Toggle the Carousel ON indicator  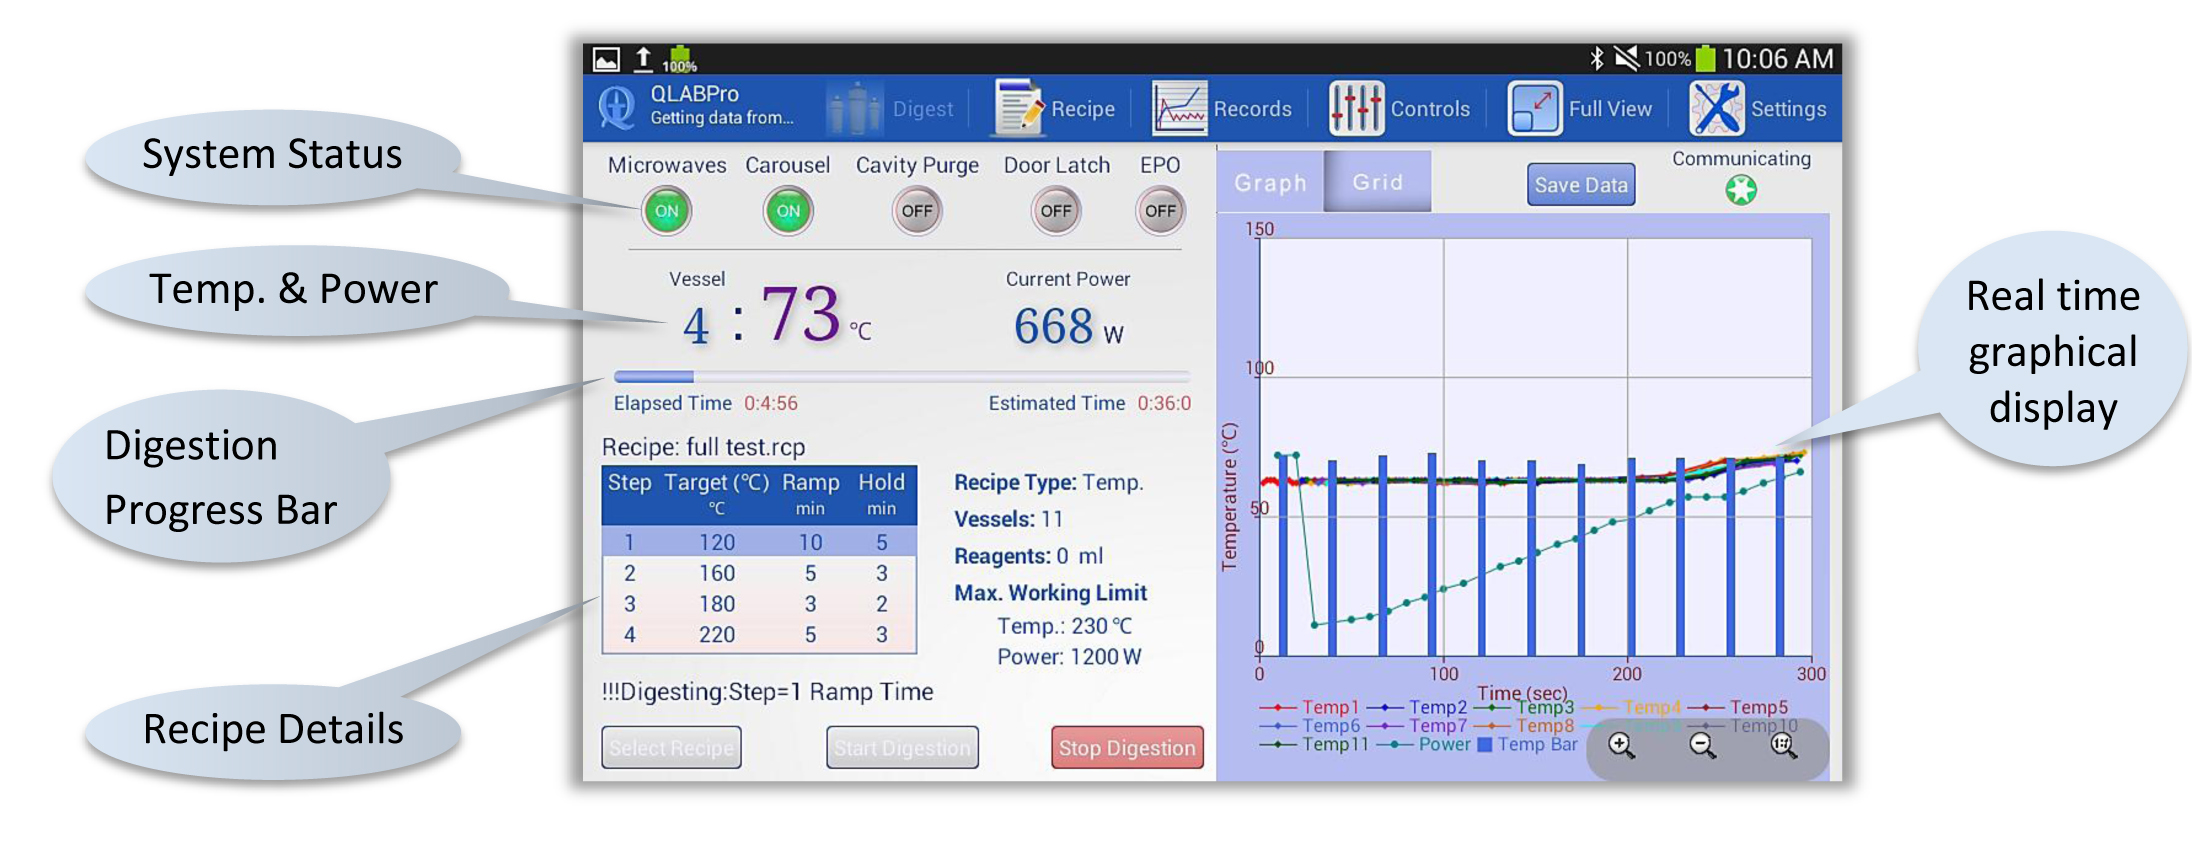[788, 211]
